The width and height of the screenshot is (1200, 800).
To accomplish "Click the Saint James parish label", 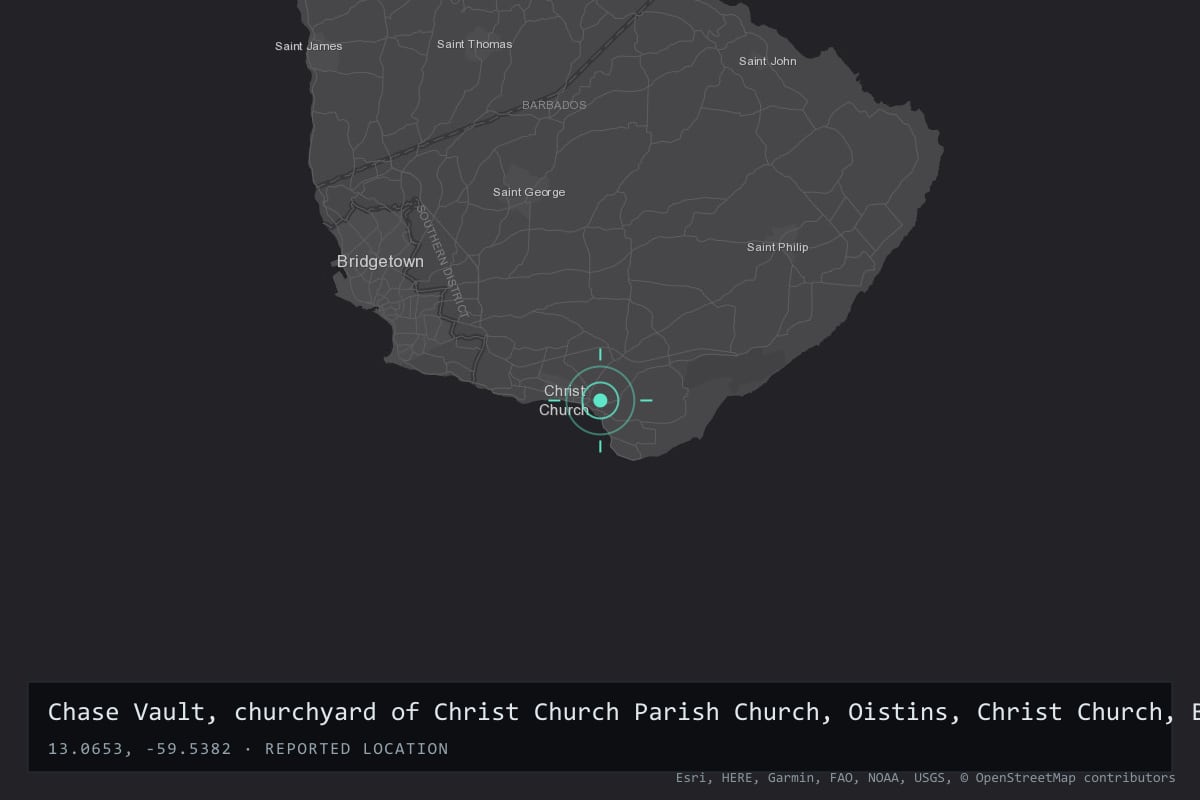I will point(309,46).
